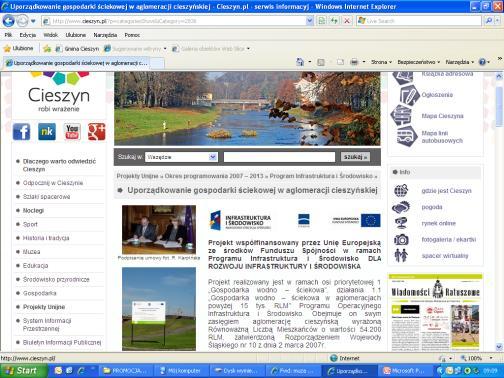Click the Gmina Cieszyn favorites bar link

pyautogui.click(x=77, y=49)
